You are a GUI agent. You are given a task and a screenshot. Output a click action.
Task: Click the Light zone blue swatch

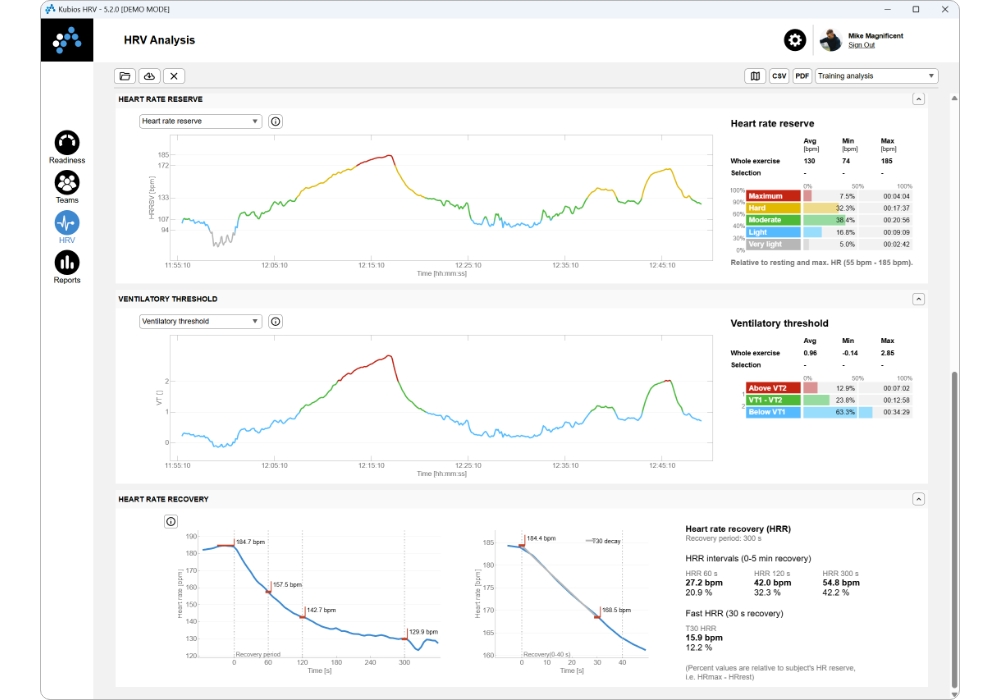[773, 232]
